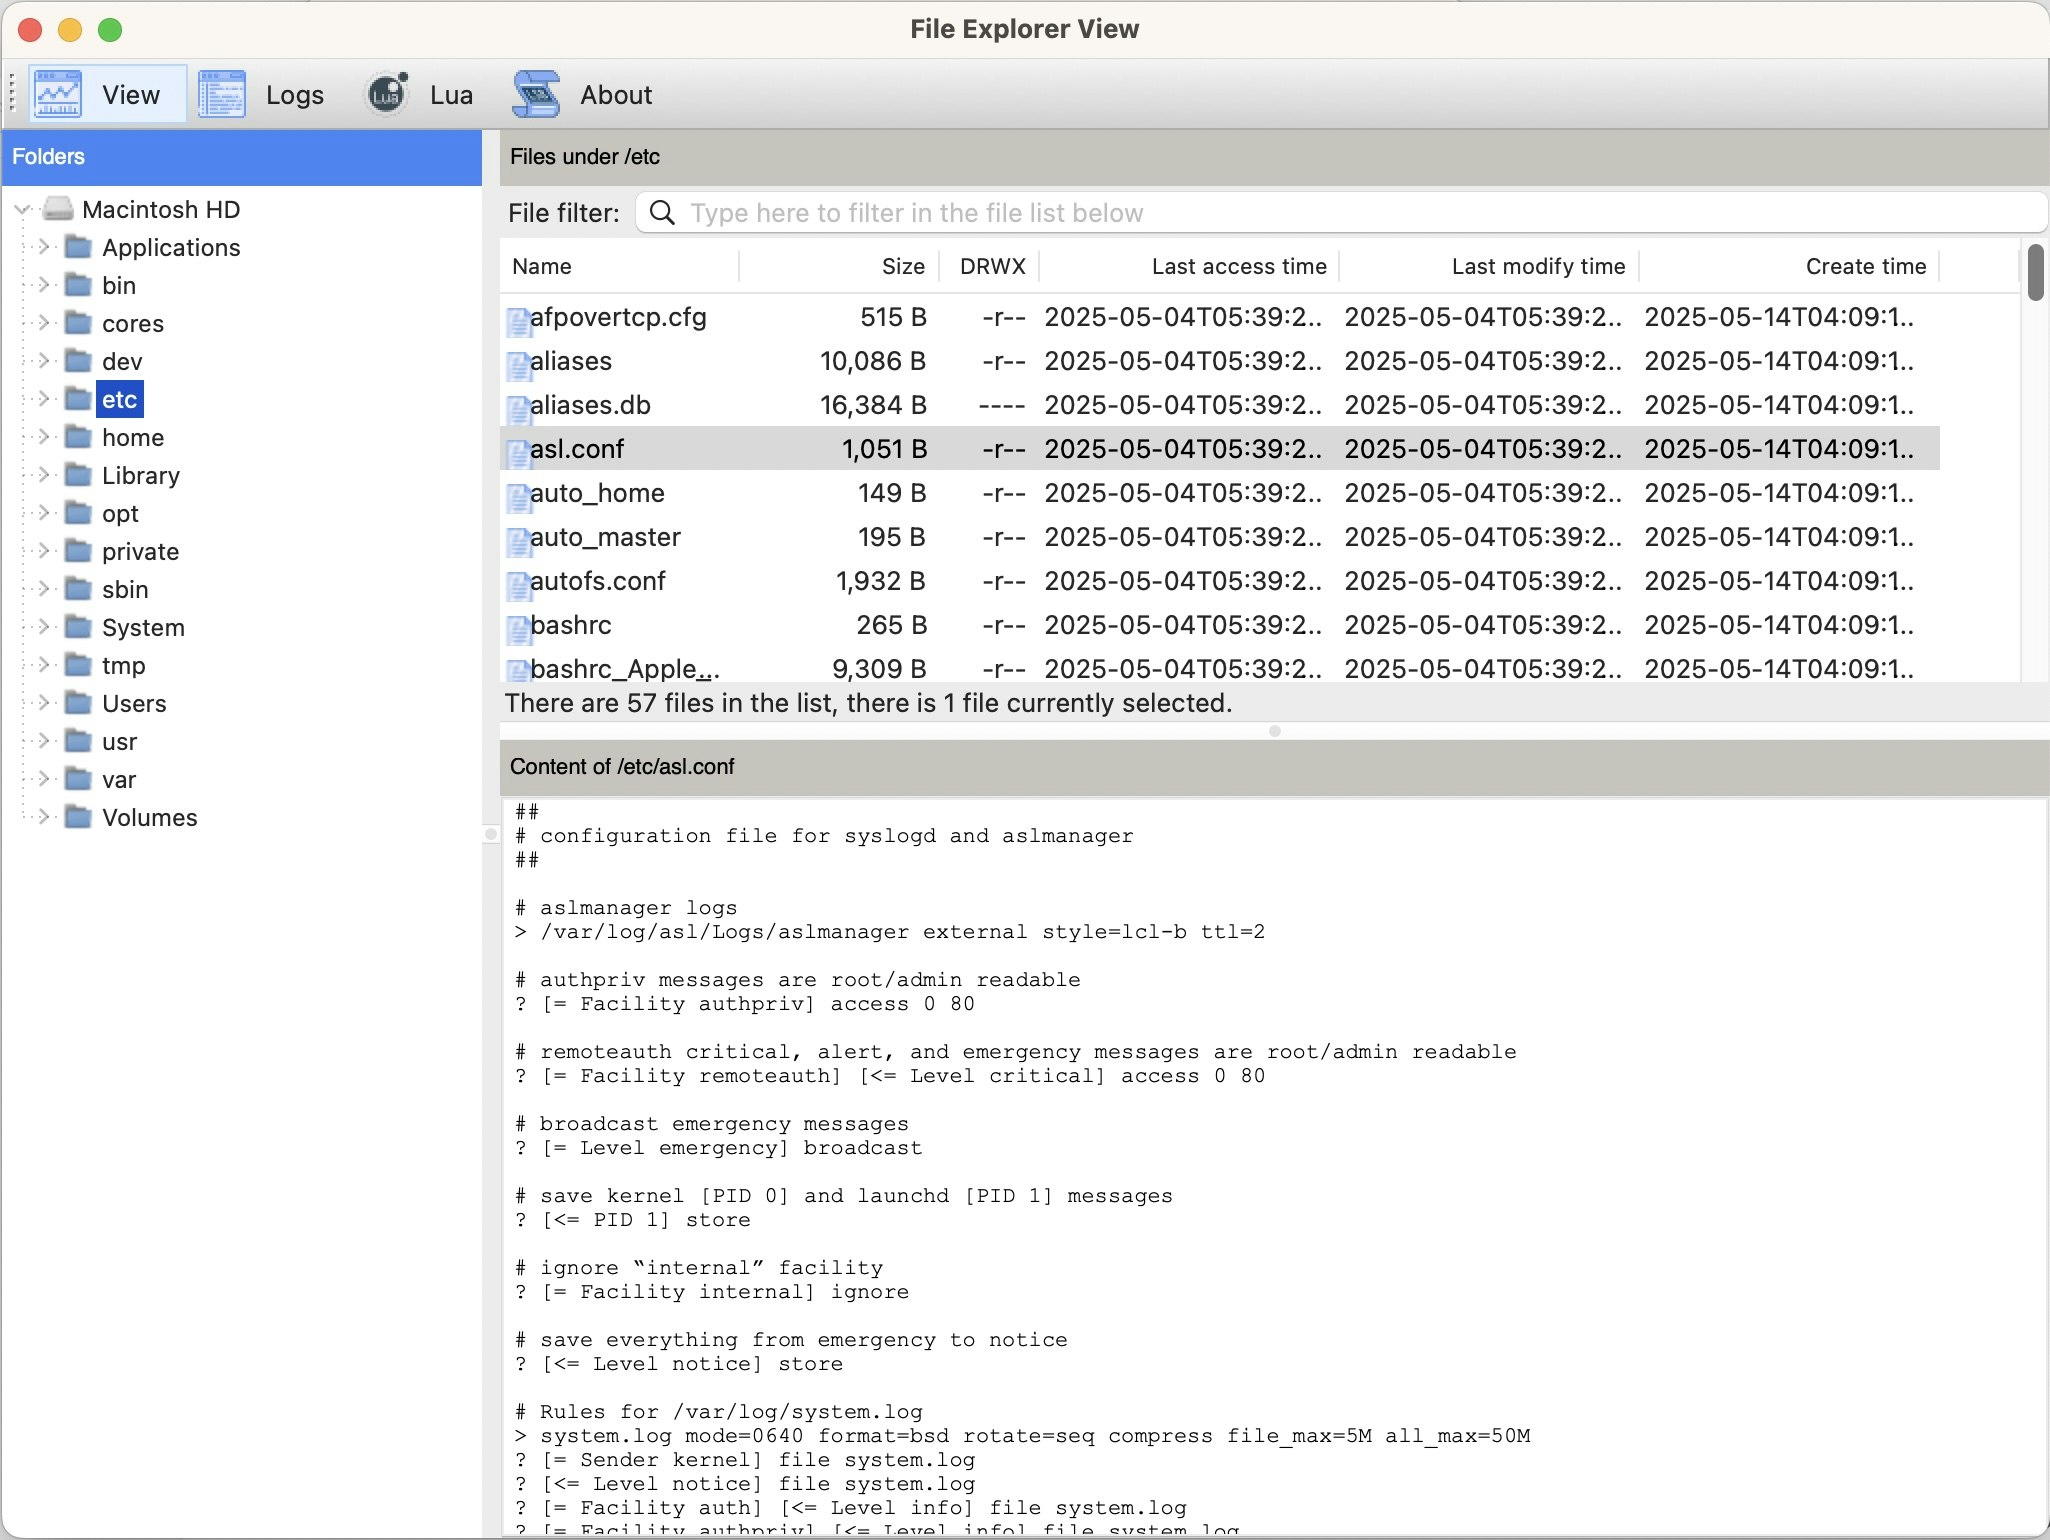Viewport: 2050px width, 1540px height.
Task: Select the Volumes tree item
Action: (x=150, y=817)
